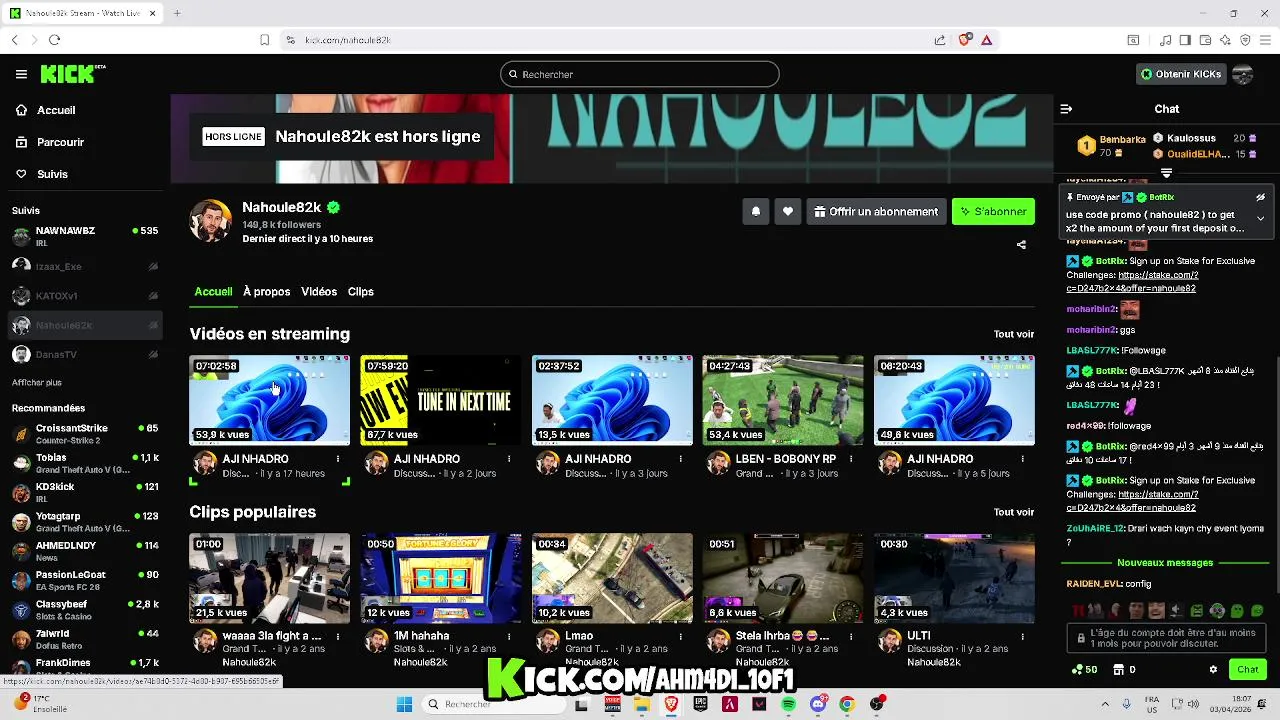1280x720 pixels.
Task: Reload the page
Action: click(x=54, y=40)
